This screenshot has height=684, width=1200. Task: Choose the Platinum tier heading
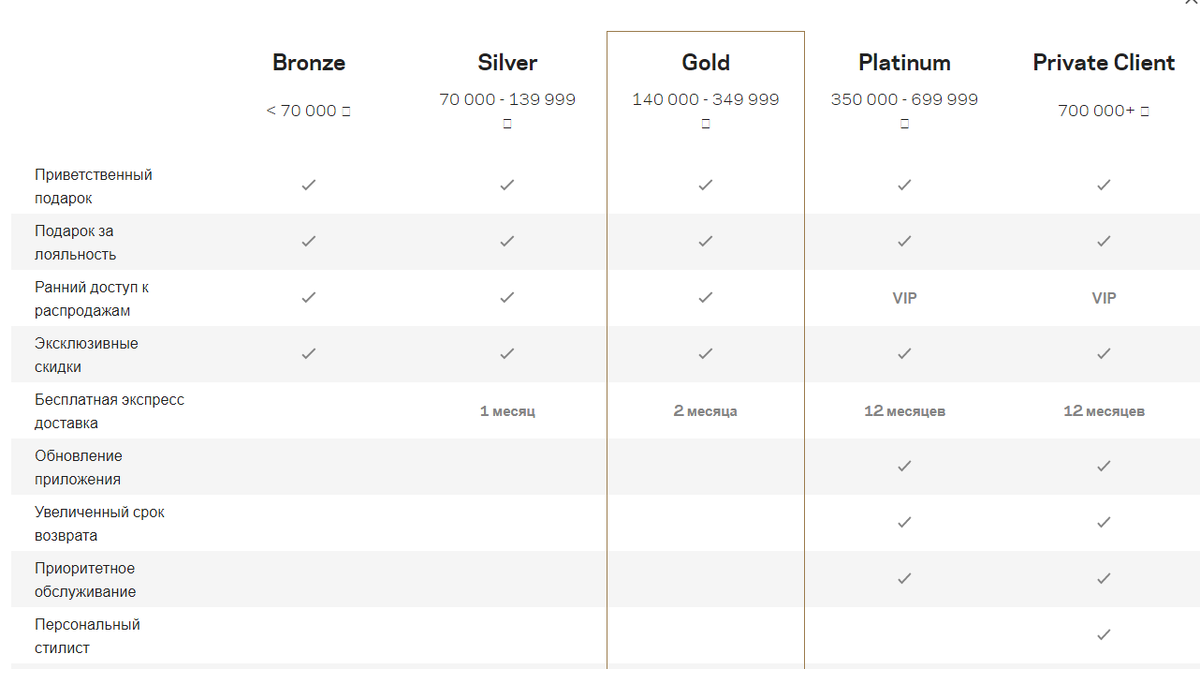click(904, 62)
